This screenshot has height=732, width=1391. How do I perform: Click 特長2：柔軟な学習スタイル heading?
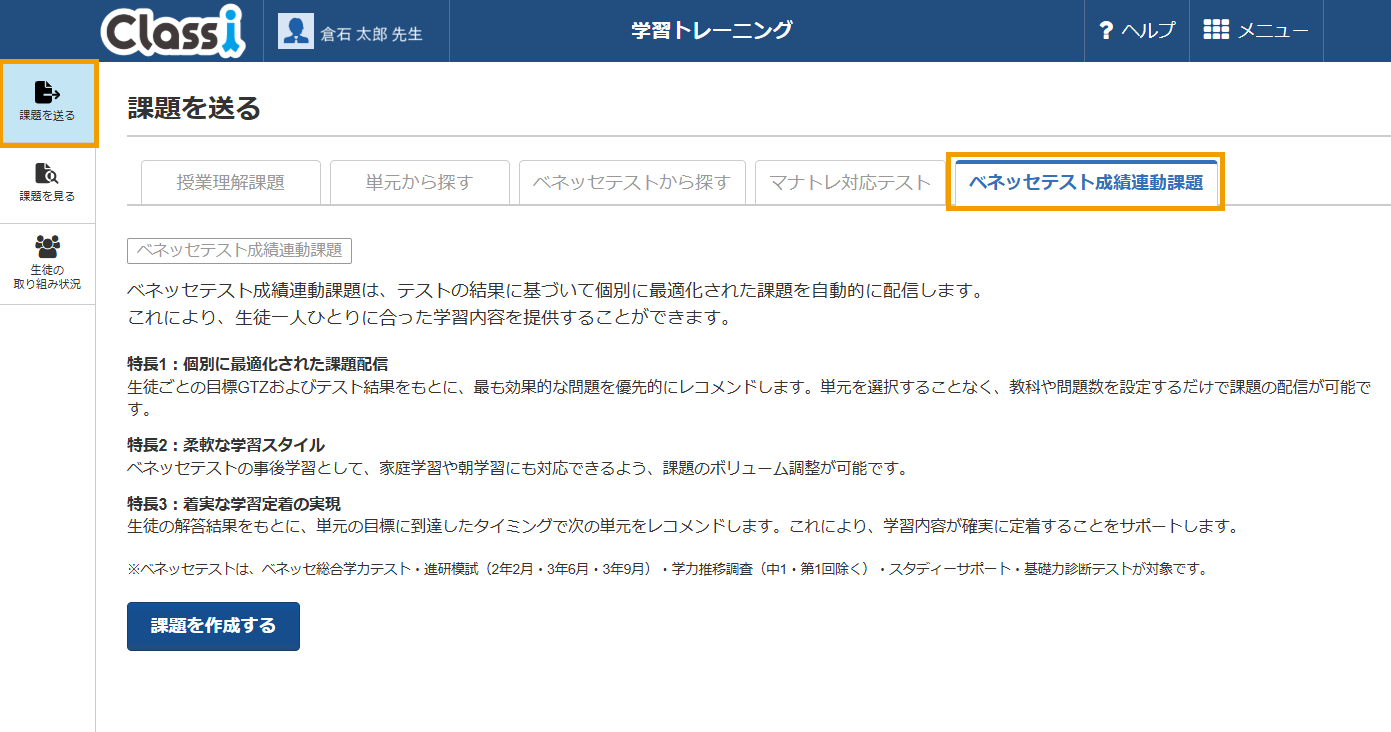pyautogui.click(x=226, y=444)
